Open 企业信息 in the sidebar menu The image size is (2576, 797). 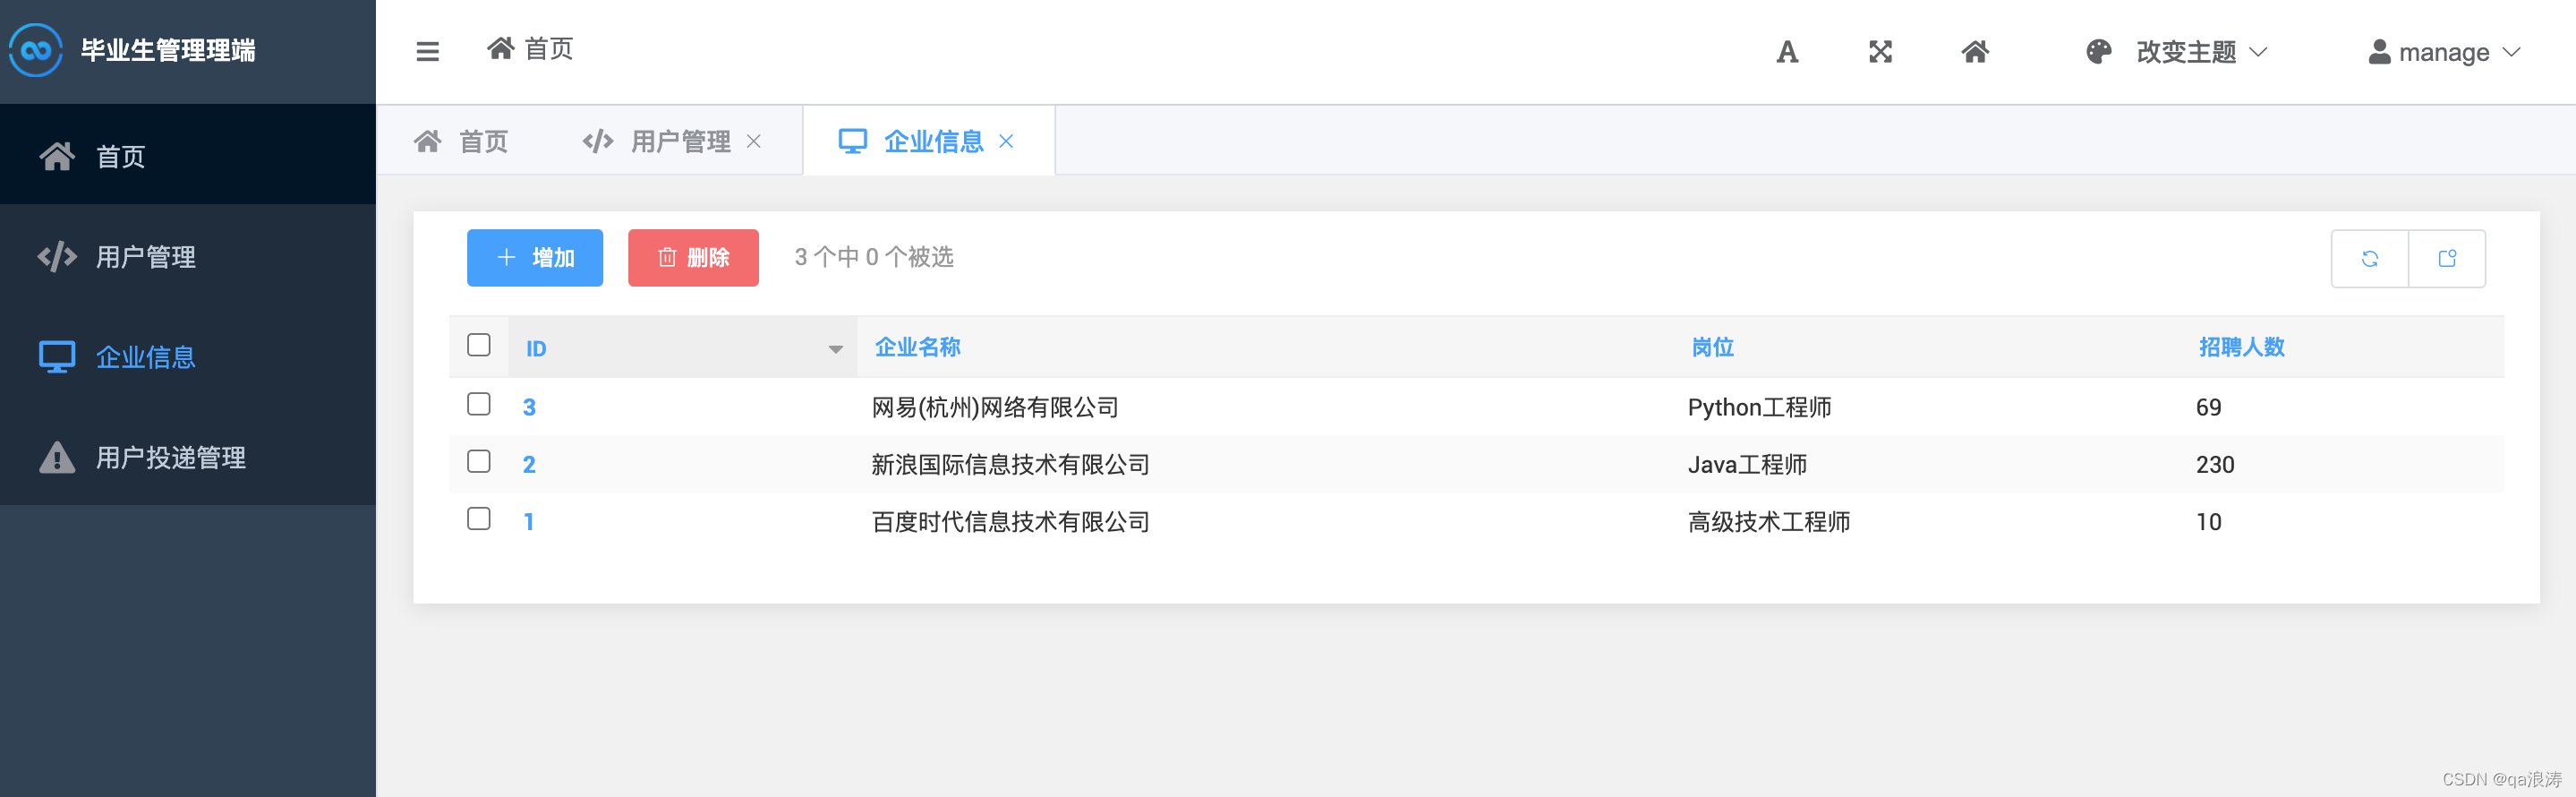coord(188,357)
